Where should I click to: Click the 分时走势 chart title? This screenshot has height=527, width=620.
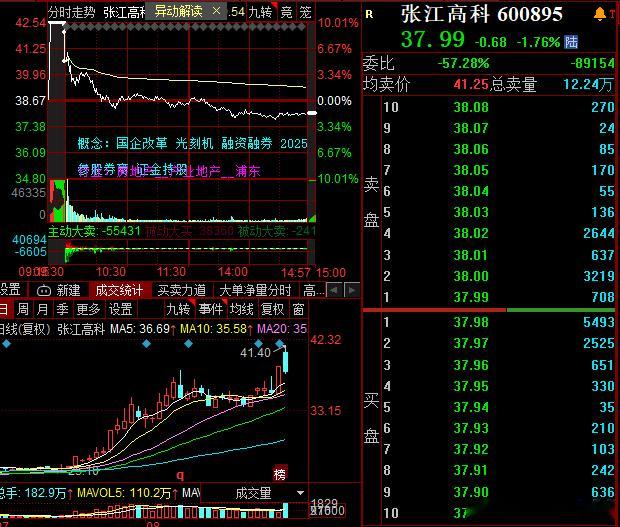(x=72, y=12)
